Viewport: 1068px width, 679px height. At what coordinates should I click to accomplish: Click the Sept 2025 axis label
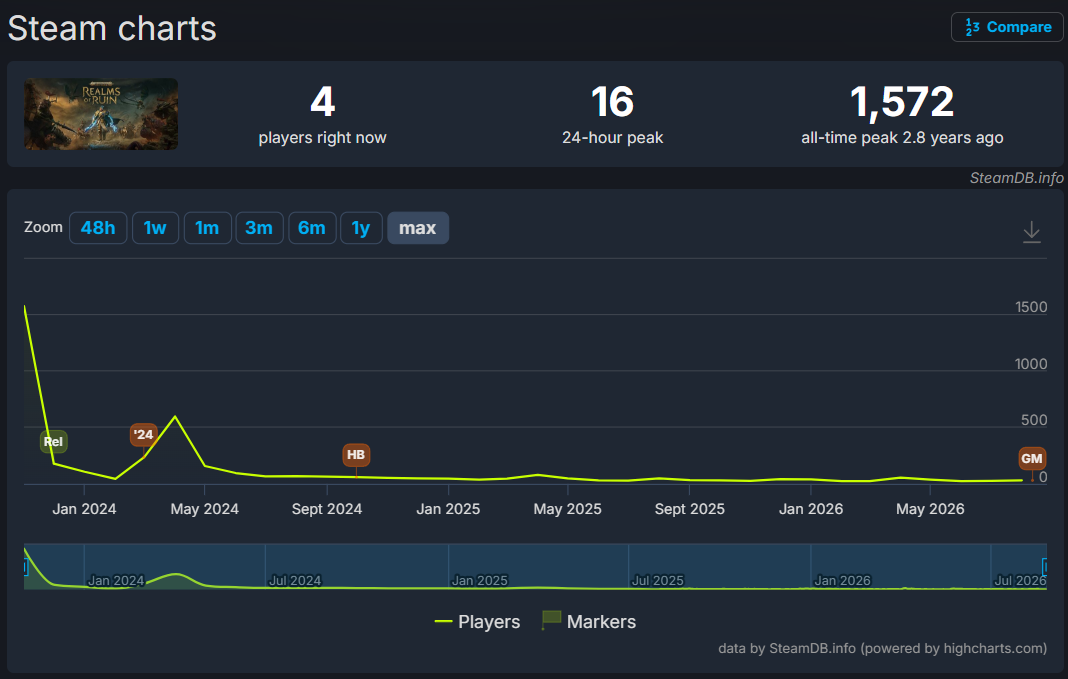click(x=689, y=509)
